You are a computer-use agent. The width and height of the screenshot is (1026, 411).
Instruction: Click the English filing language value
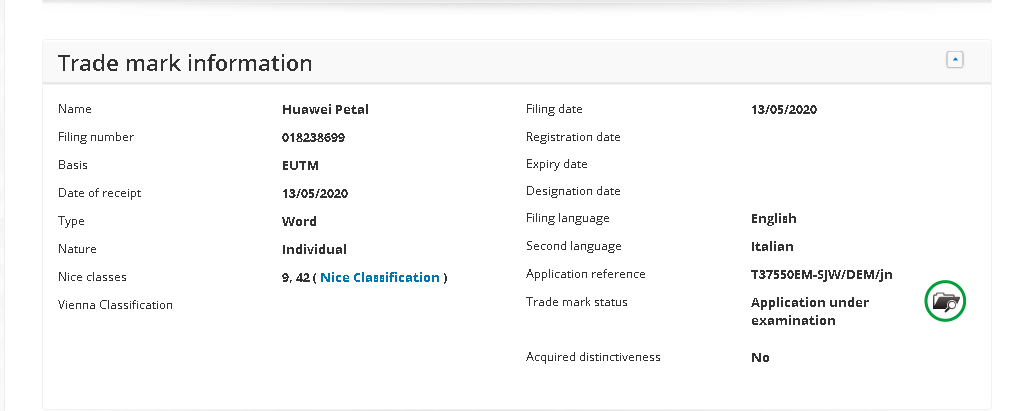773,218
